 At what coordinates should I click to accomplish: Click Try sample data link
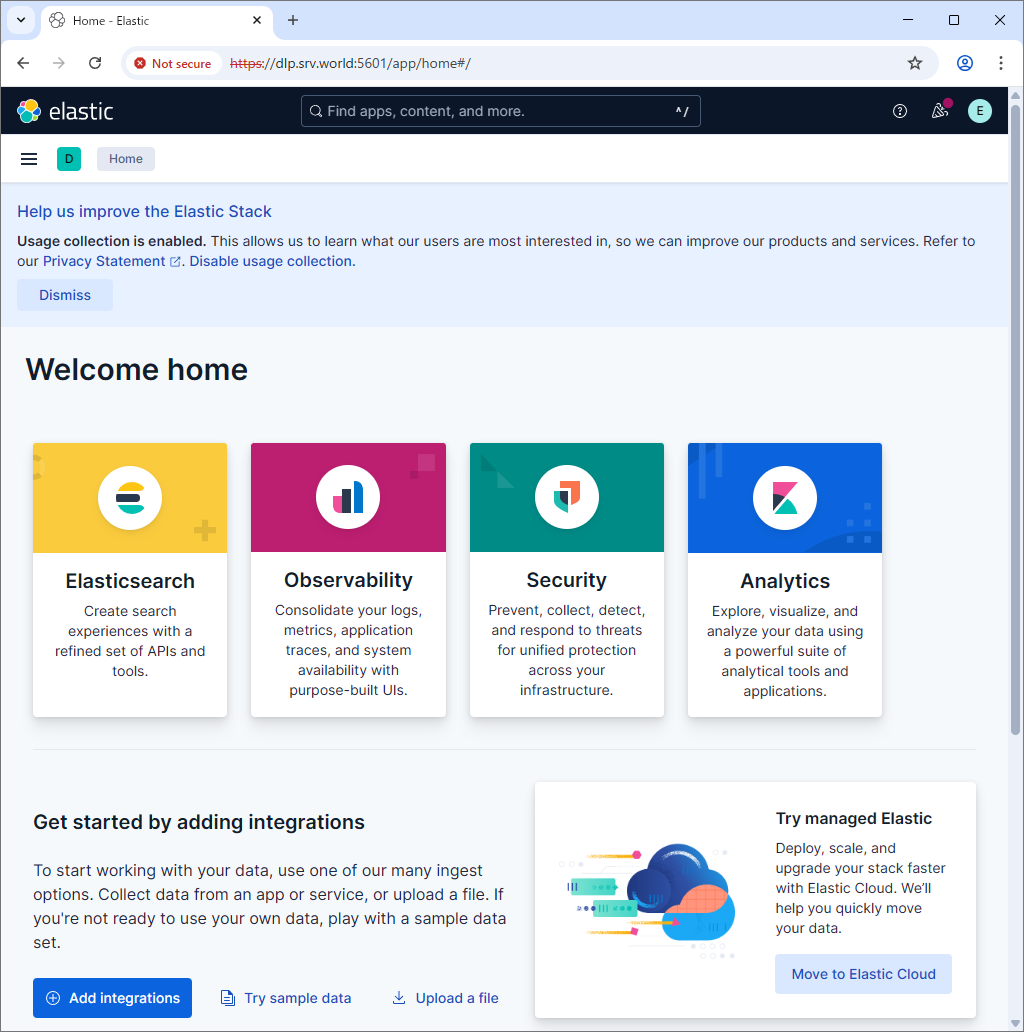coord(286,998)
